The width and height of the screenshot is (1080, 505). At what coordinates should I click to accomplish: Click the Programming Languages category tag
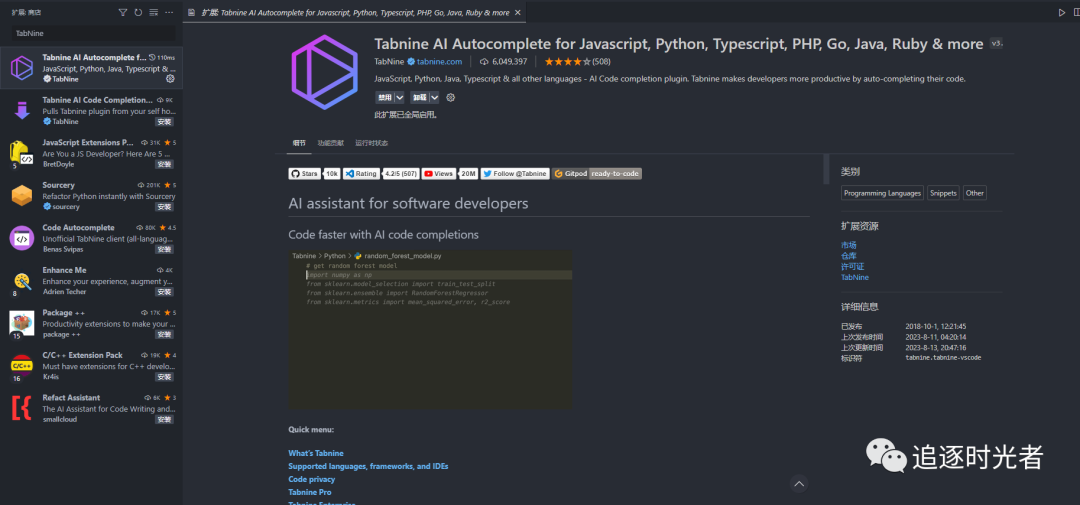882,193
